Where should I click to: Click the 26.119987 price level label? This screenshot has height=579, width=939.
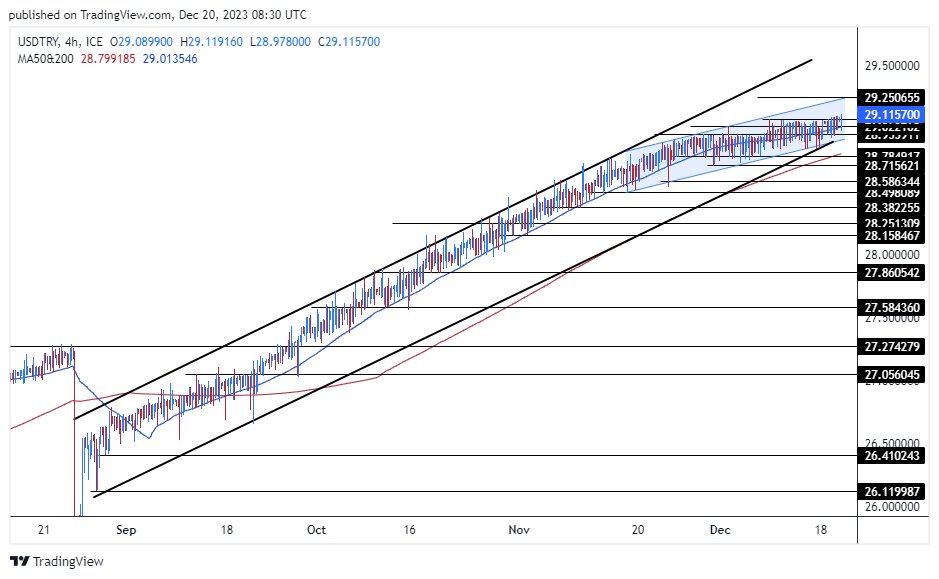[891, 492]
